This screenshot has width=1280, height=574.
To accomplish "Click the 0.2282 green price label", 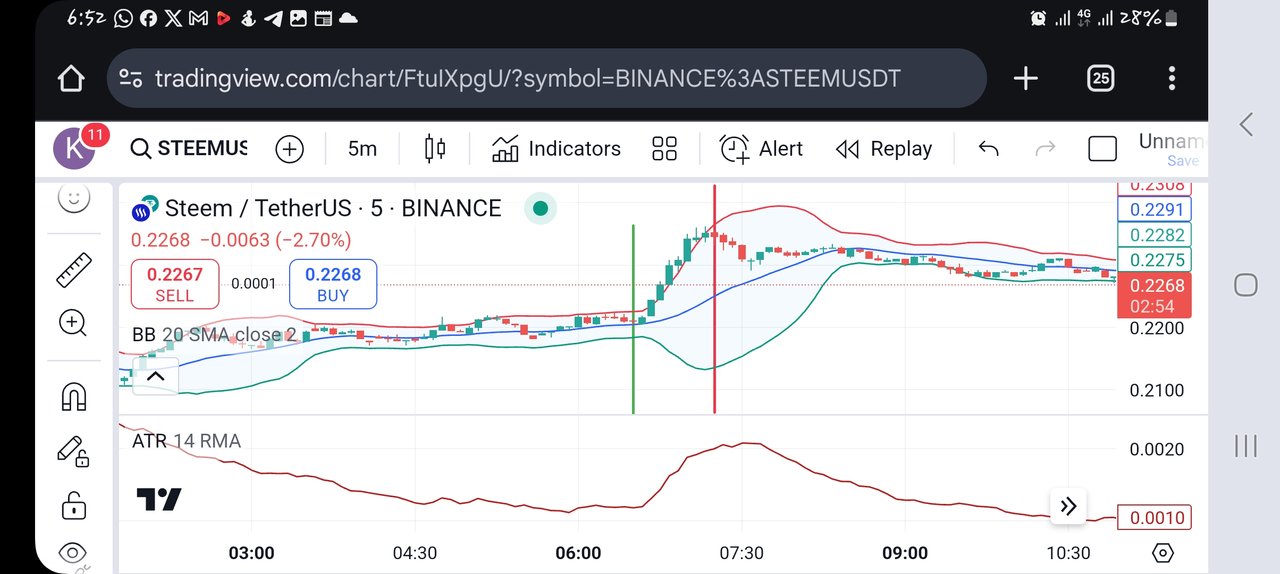I will click(x=1156, y=235).
